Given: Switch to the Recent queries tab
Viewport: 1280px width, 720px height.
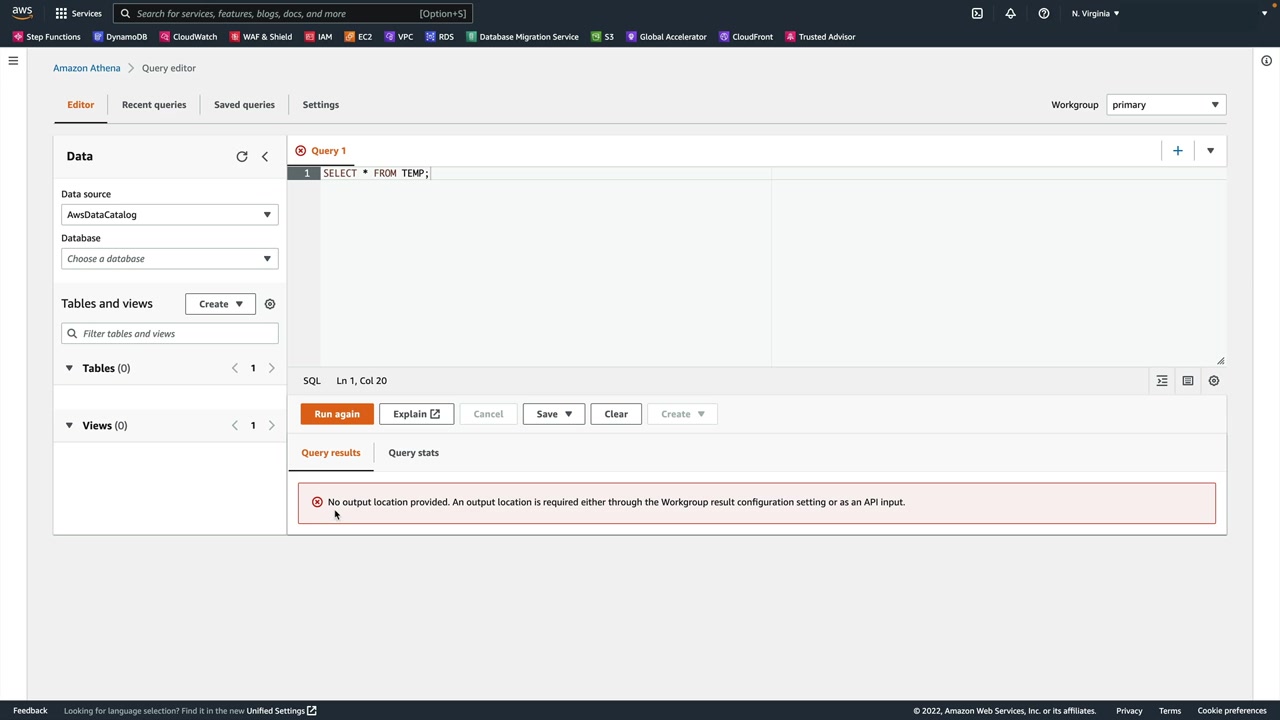Looking at the screenshot, I should click(x=154, y=105).
